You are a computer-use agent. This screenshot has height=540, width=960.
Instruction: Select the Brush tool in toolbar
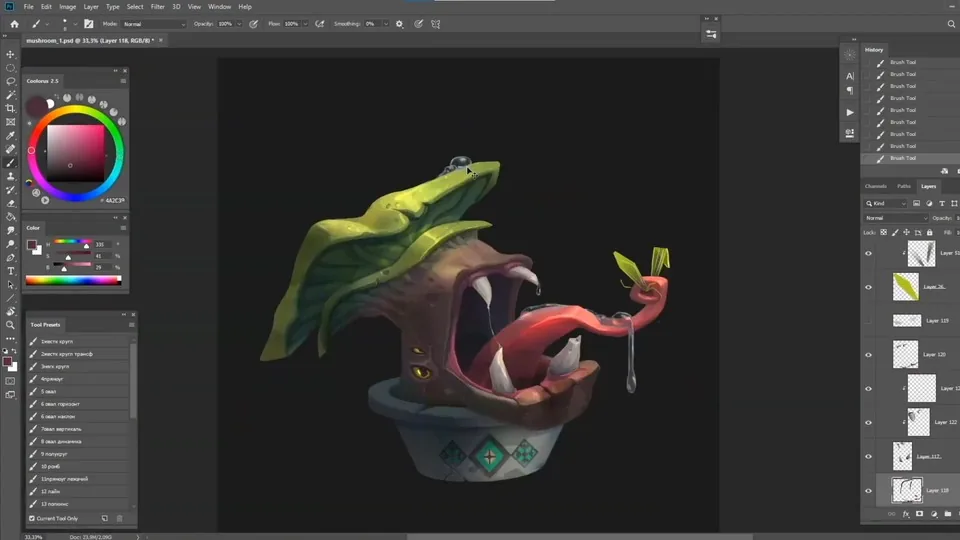pyautogui.click(x=10, y=163)
